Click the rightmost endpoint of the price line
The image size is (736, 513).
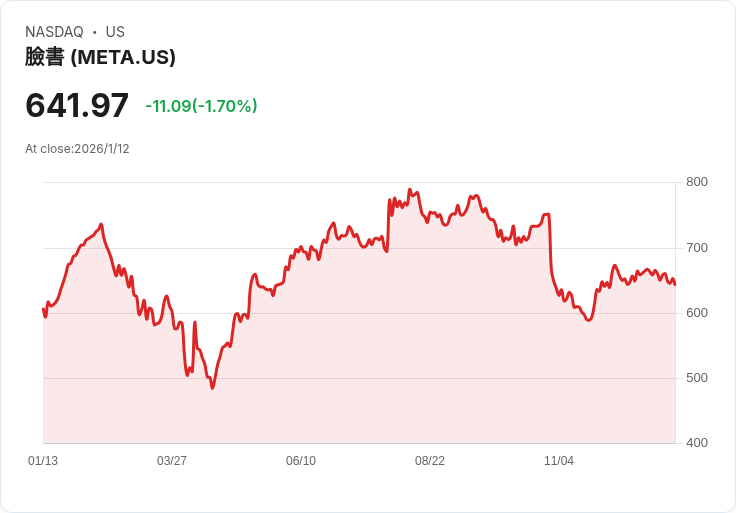coord(675,285)
